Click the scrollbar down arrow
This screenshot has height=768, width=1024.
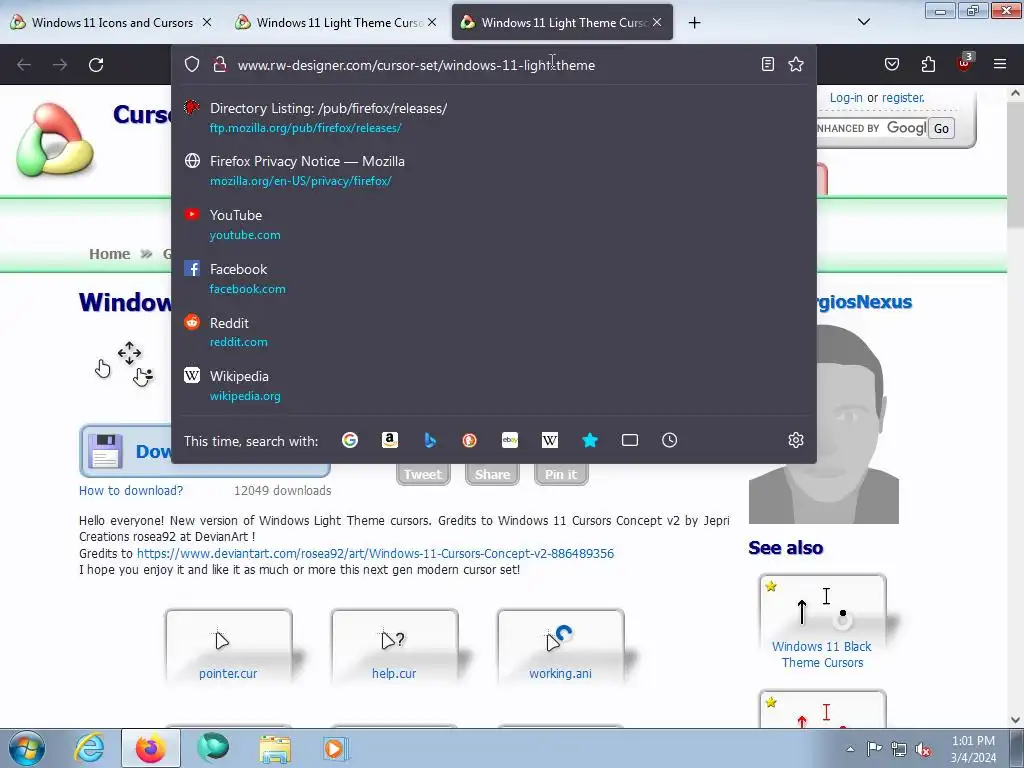(x=1015, y=719)
